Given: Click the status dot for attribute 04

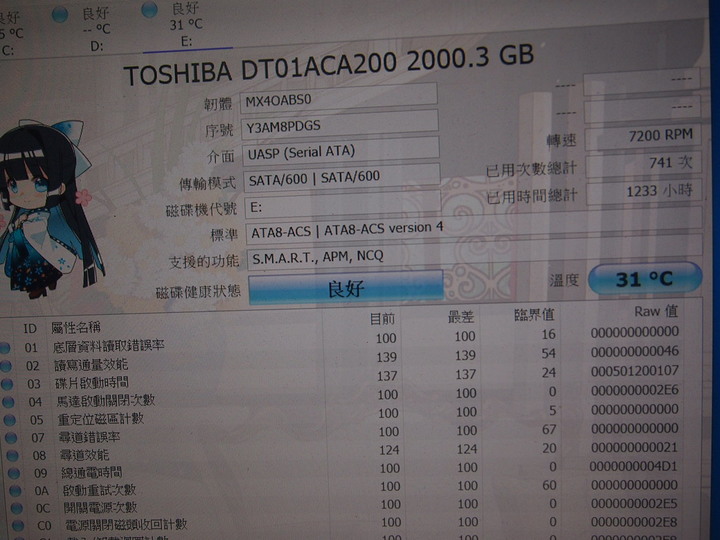Looking at the screenshot, I should pyautogui.click(x=8, y=402).
